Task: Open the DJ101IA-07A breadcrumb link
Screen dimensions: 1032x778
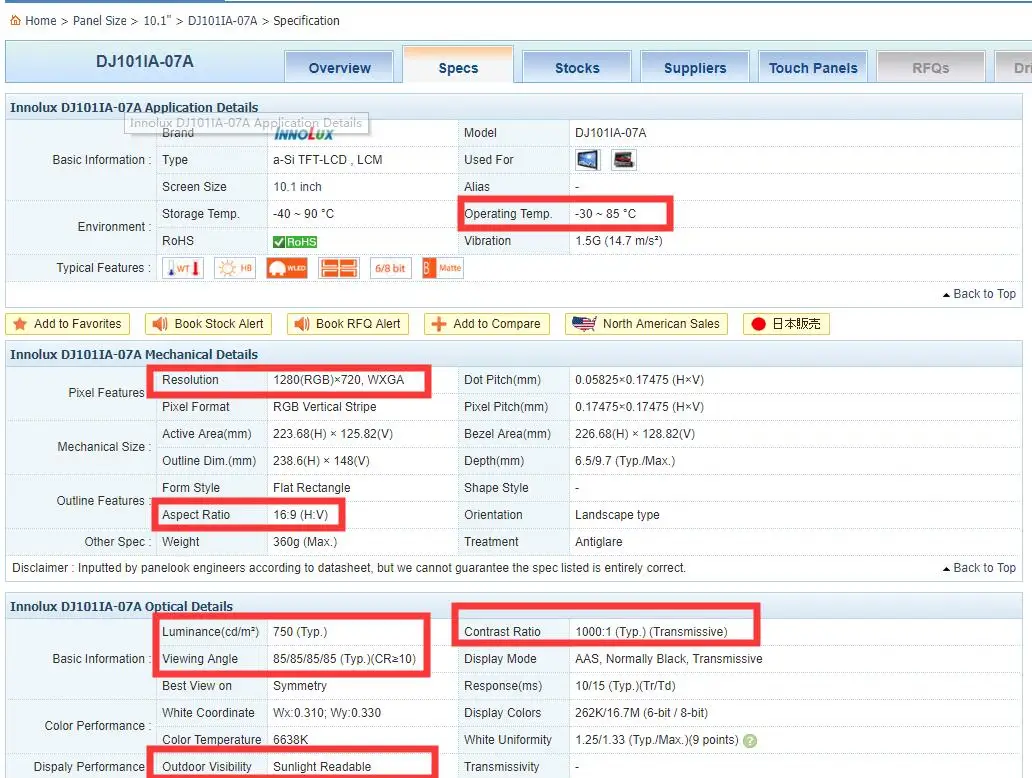Action: [x=222, y=20]
